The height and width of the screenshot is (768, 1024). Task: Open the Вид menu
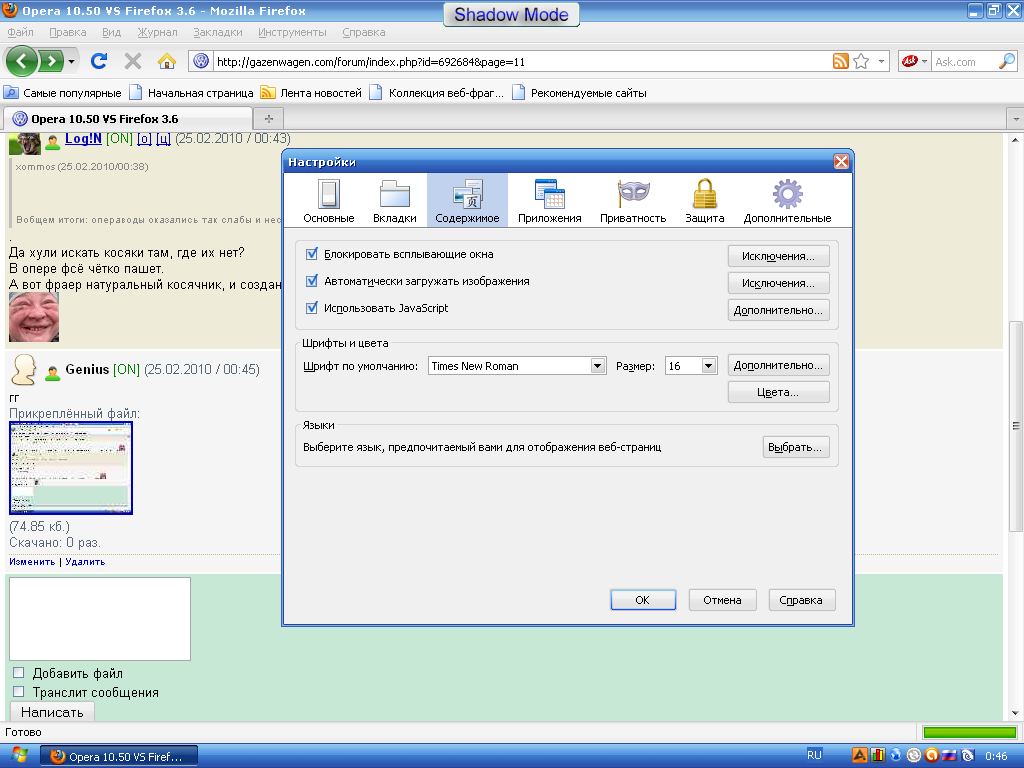[112, 32]
